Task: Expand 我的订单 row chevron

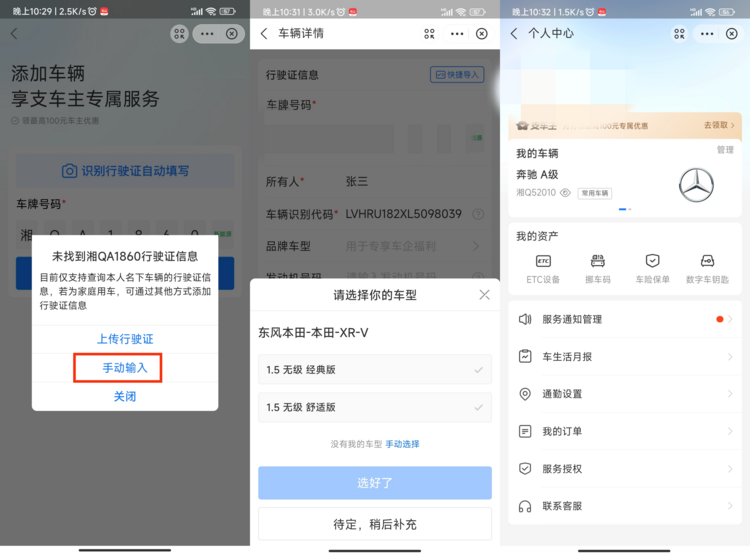Action: pyautogui.click(x=730, y=431)
